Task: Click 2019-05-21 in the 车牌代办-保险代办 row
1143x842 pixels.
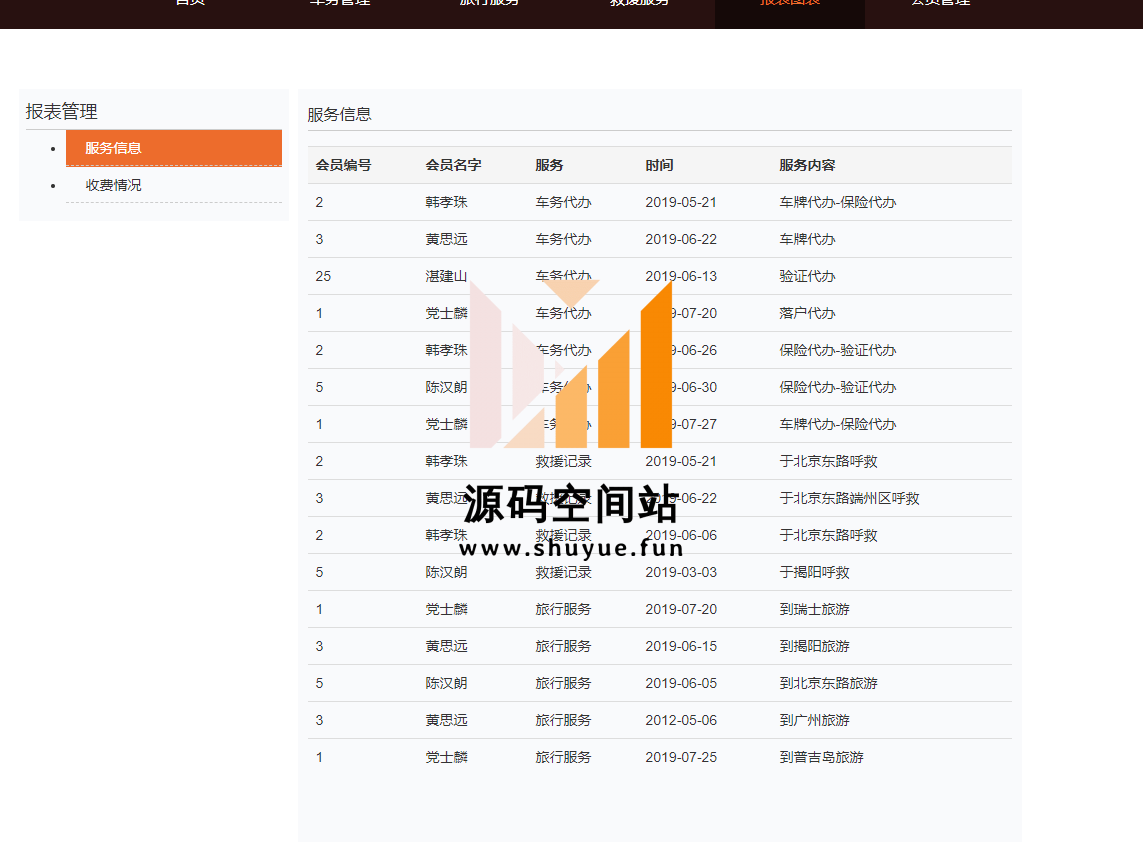Action: click(x=681, y=202)
